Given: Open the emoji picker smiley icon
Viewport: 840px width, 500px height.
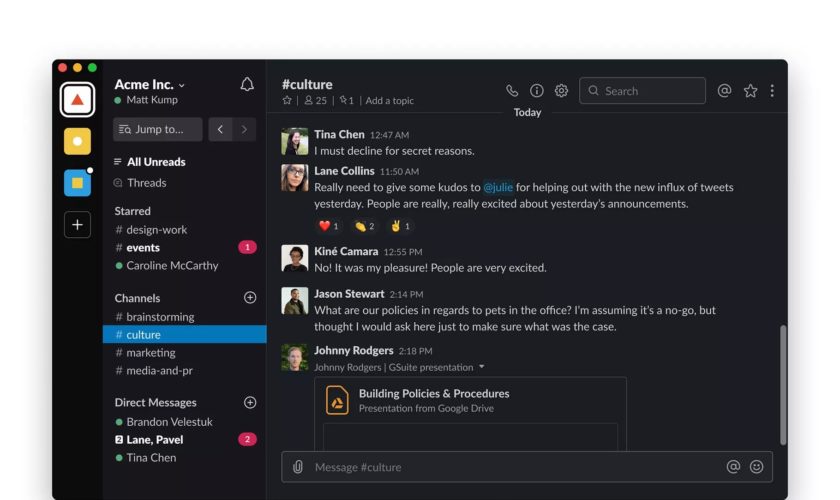Looking at the screenshot, I should coord(756,467).
